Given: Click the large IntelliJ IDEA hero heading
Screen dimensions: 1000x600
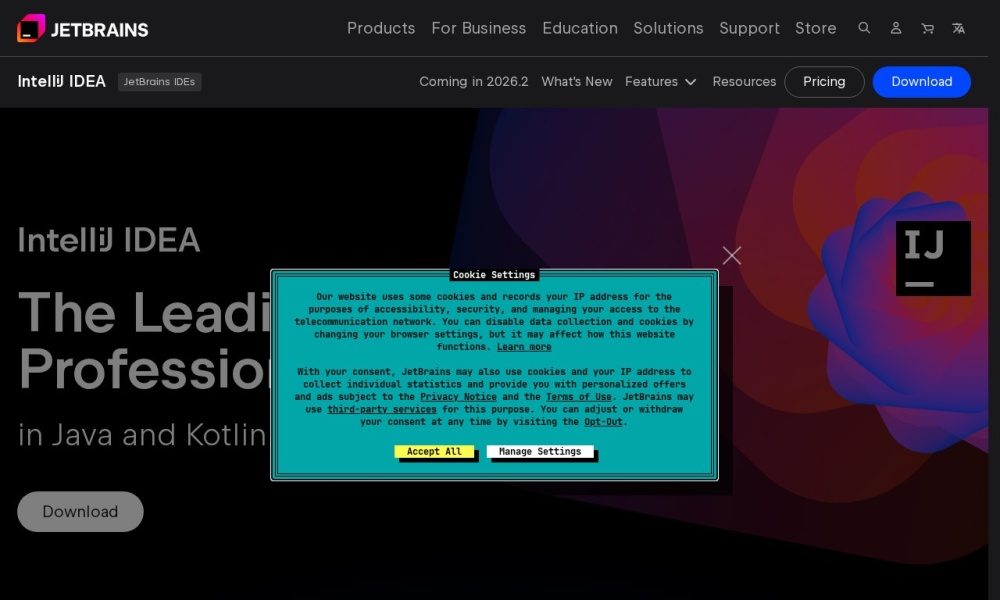Looking at the screenshot, I should coord(109,240).
